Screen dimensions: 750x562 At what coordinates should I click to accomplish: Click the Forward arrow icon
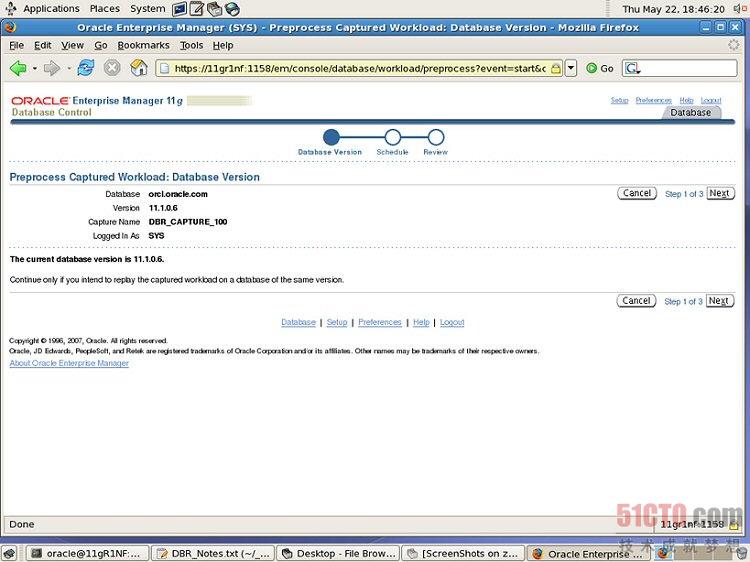pyautogui.click(x=51, y=68)
